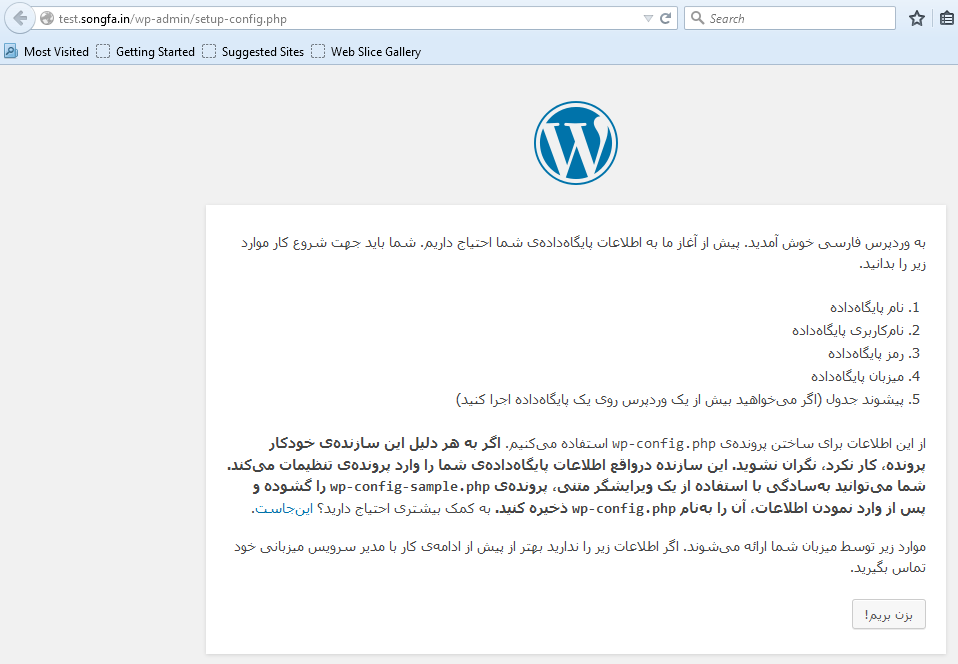Viewport: 958px width, 664px height.
Task: Click the browser back arrow button
Action: click(20, 18)
